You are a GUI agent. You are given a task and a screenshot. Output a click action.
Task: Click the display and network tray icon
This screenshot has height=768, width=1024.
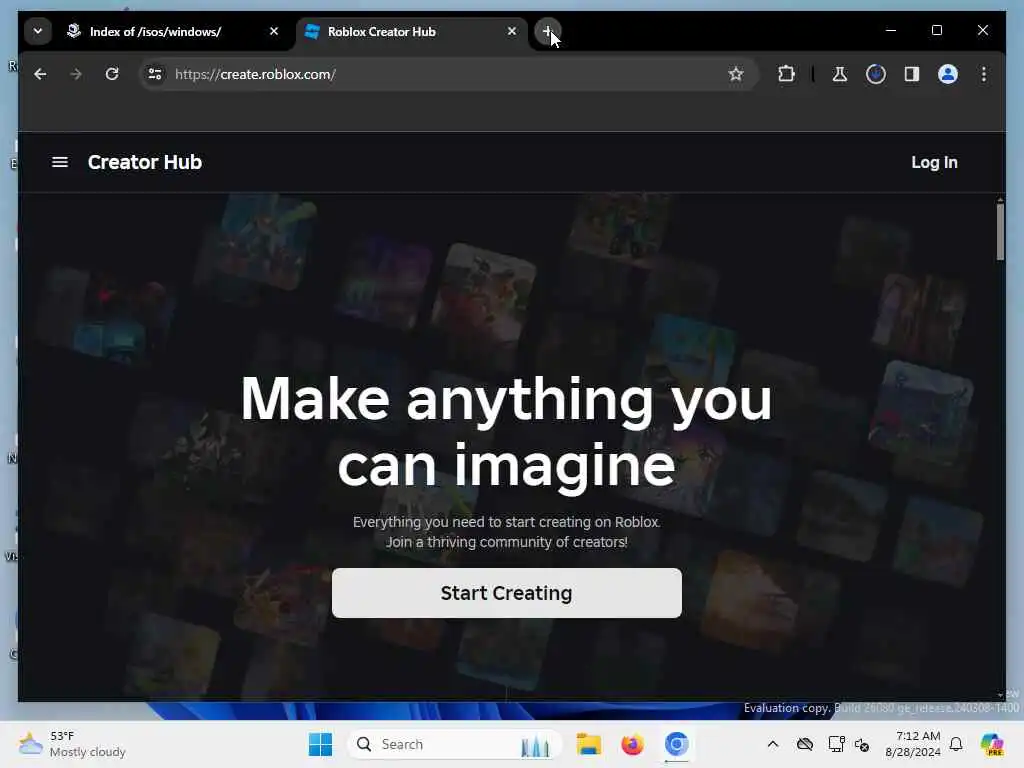pyautogui.click(x=837, y=744)
